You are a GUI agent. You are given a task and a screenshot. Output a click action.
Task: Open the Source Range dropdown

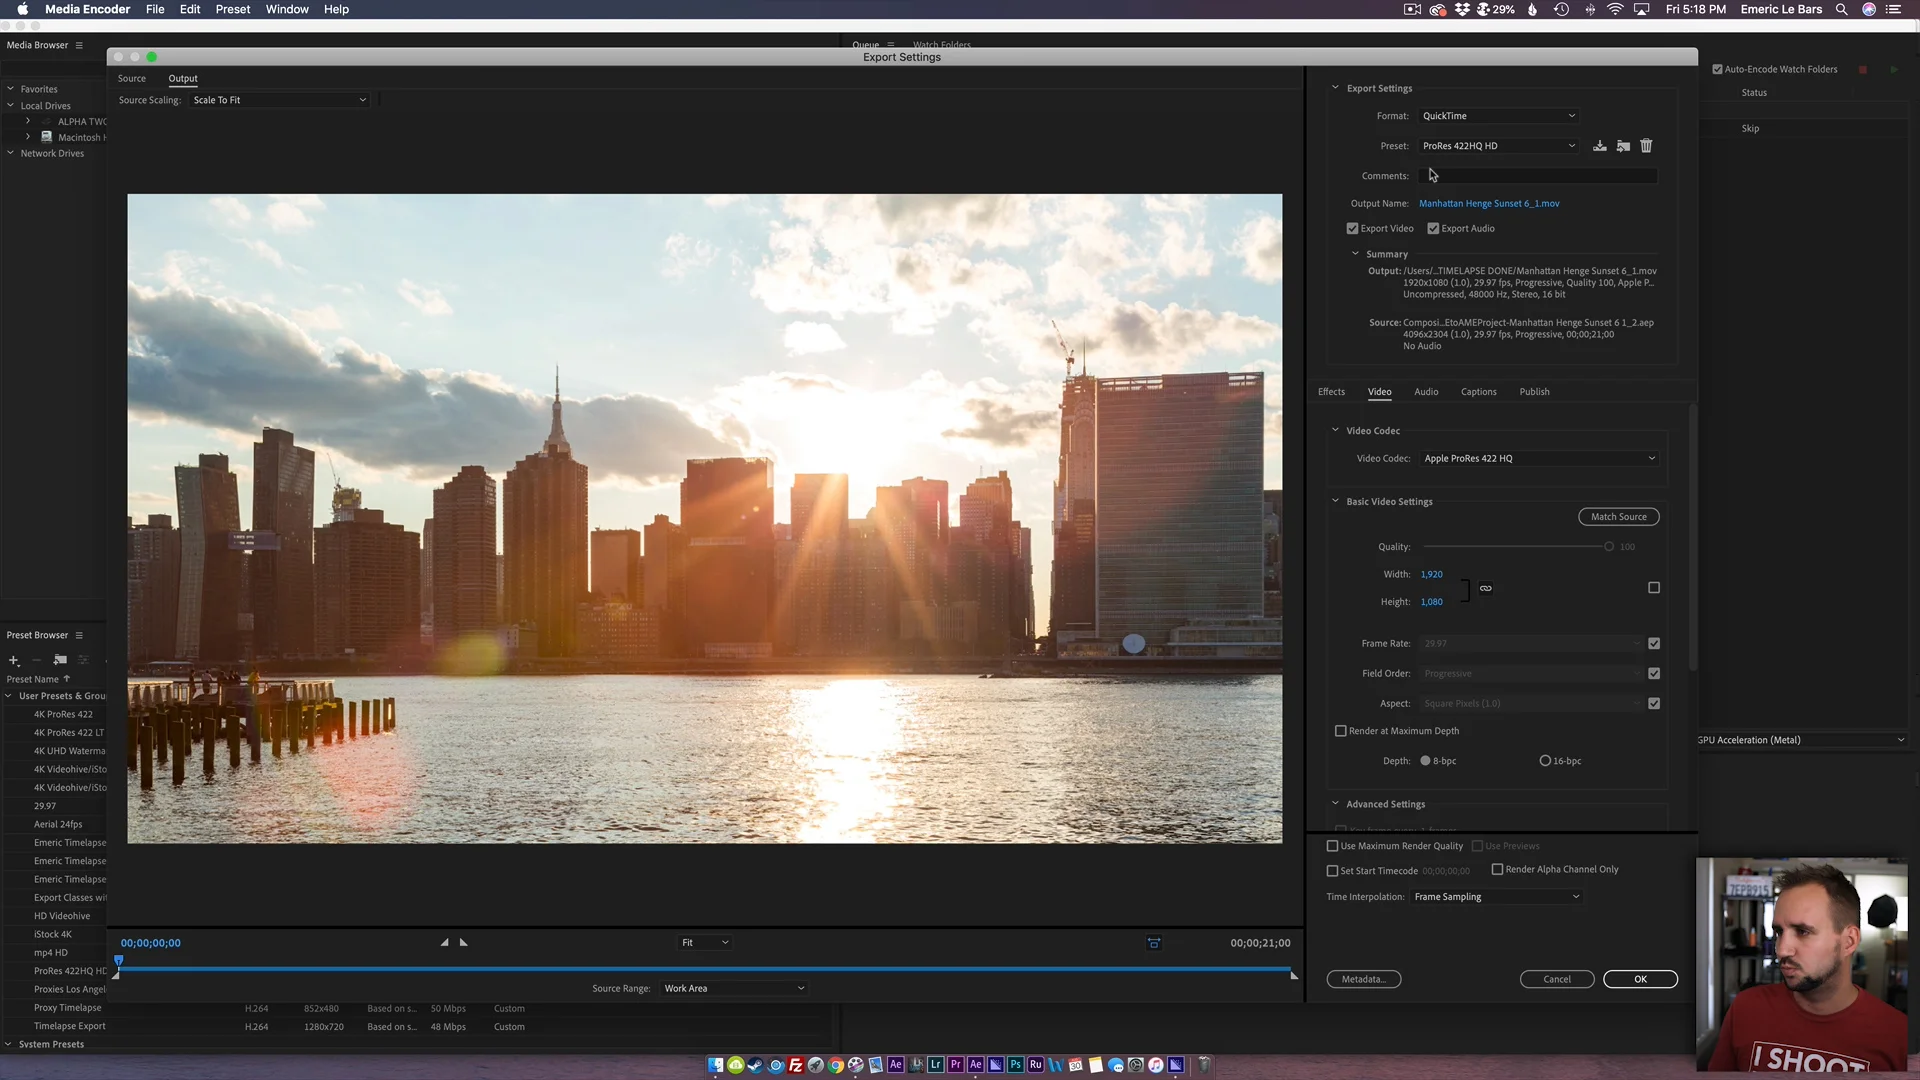click(x=733, y=989)
